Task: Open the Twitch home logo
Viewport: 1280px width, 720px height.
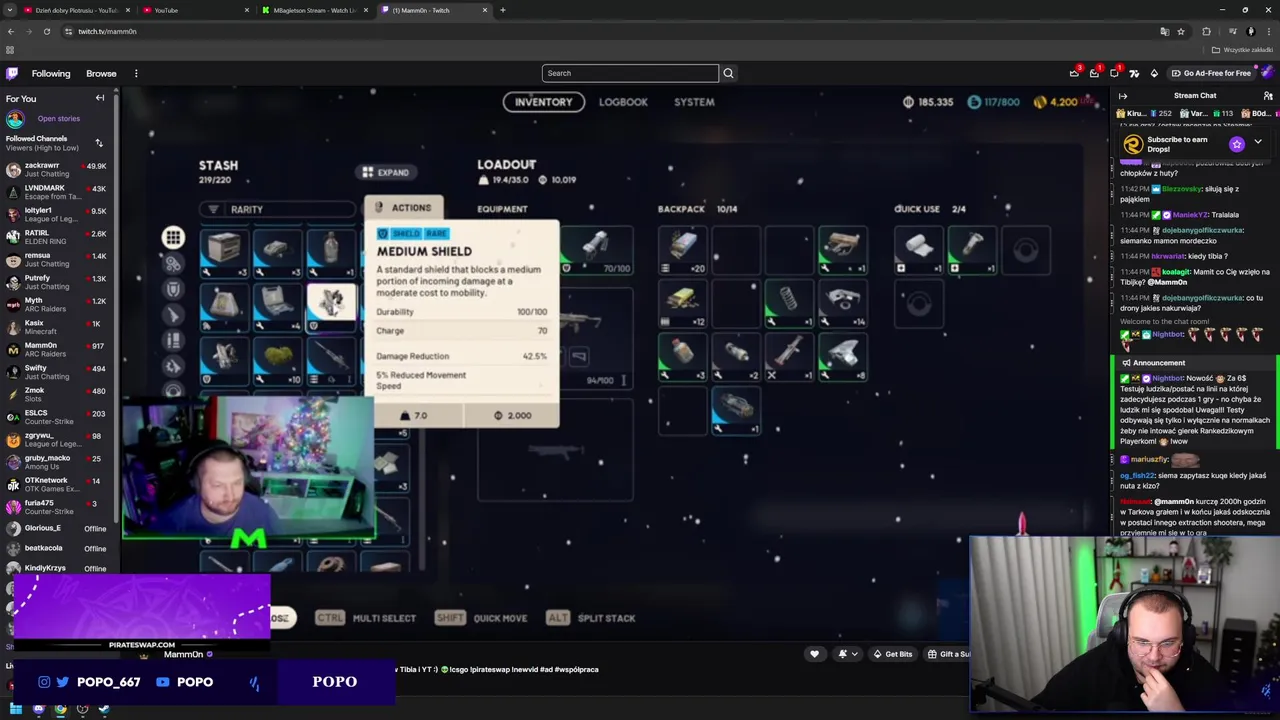Action: point(12,73)
